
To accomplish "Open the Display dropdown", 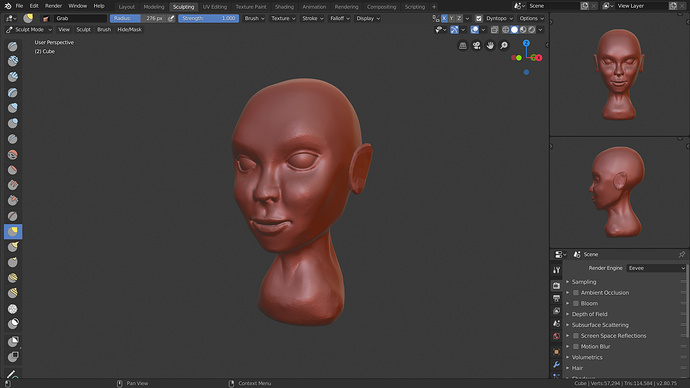I will (368, 18).
